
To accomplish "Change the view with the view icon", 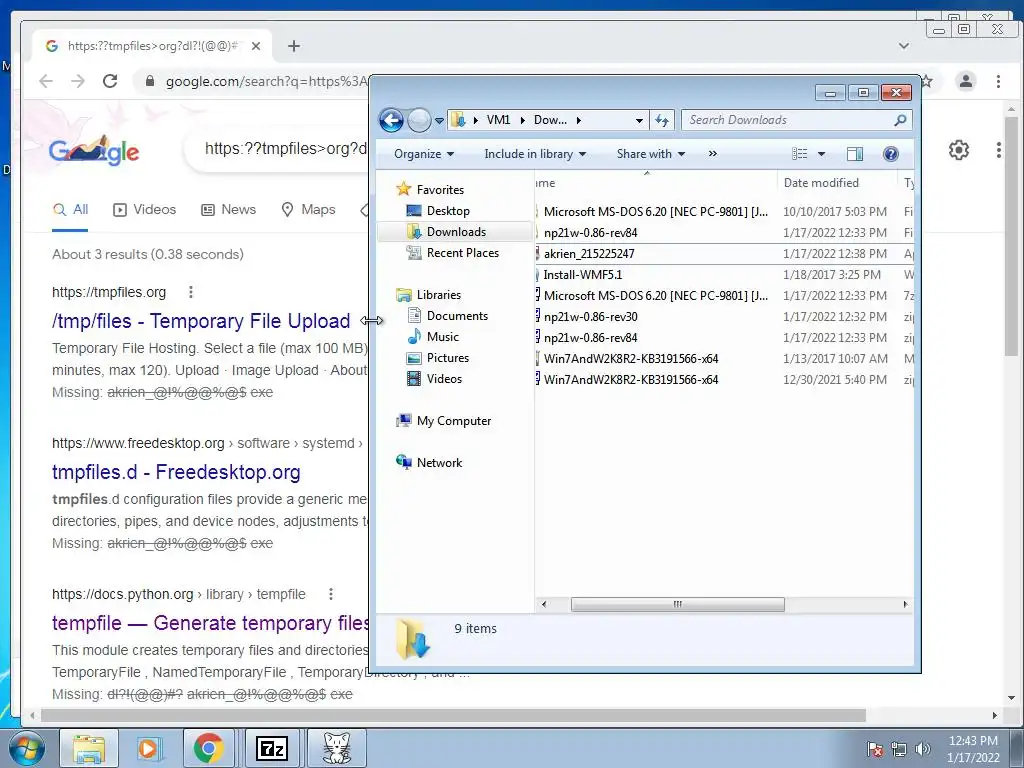I will 799,154.
